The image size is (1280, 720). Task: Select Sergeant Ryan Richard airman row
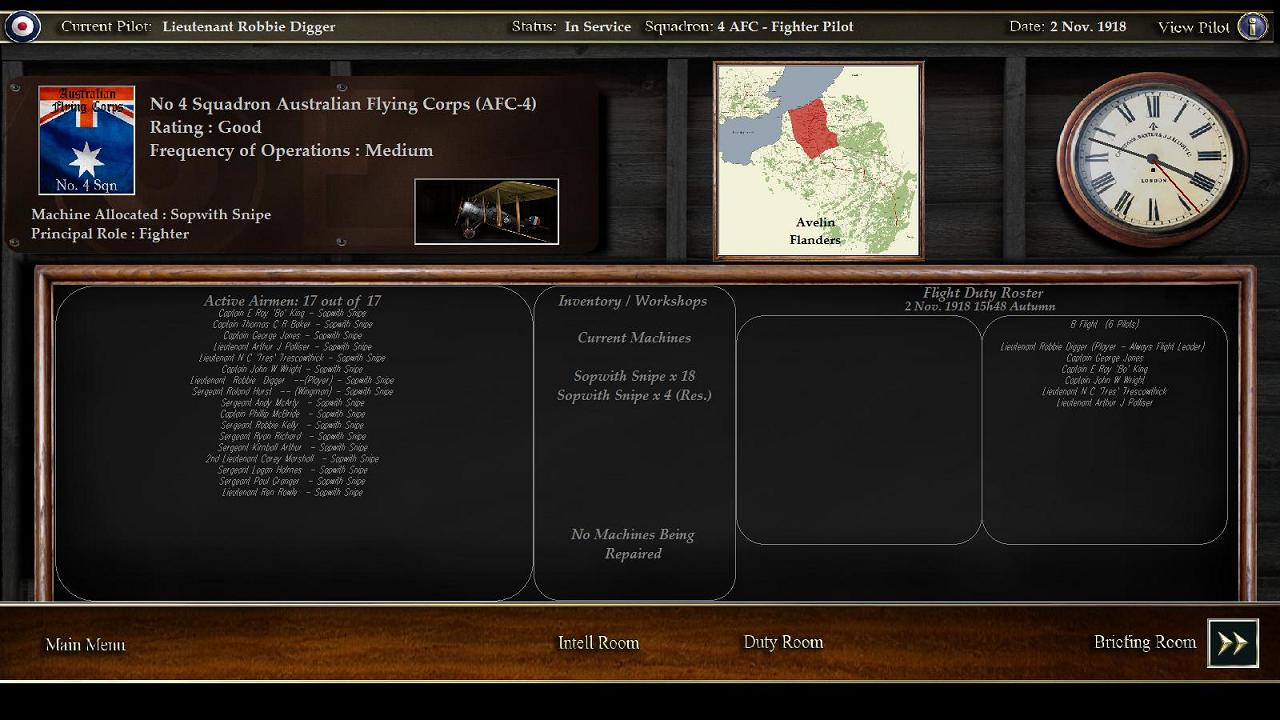click(292, 436)
